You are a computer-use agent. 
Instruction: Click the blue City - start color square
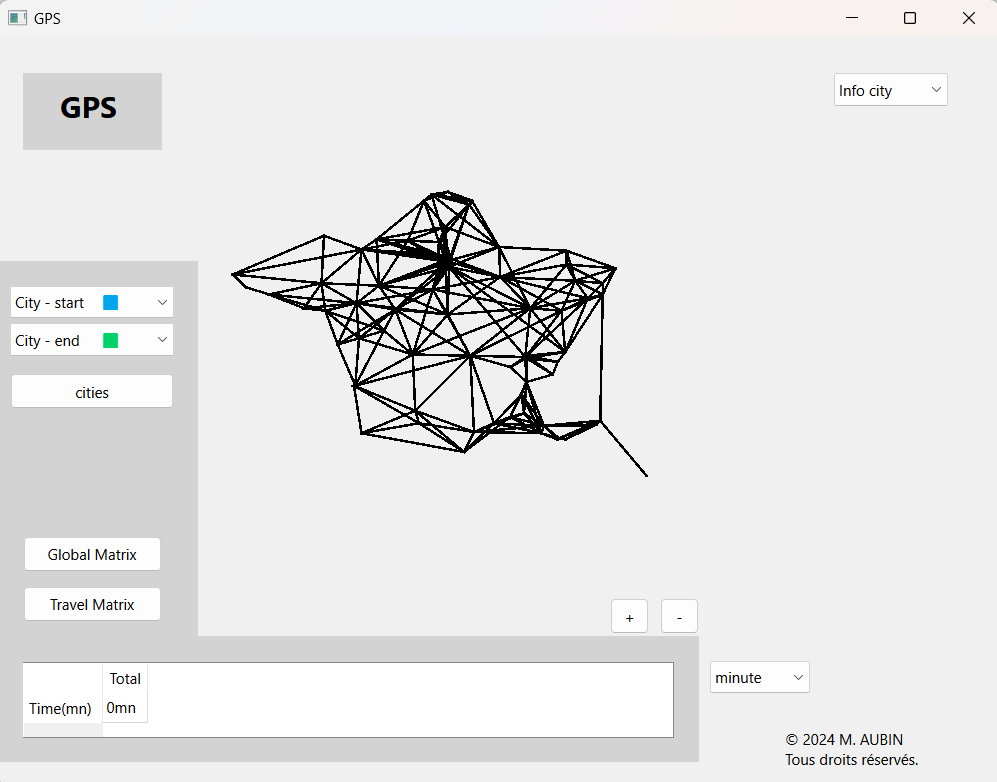(111, 303)
